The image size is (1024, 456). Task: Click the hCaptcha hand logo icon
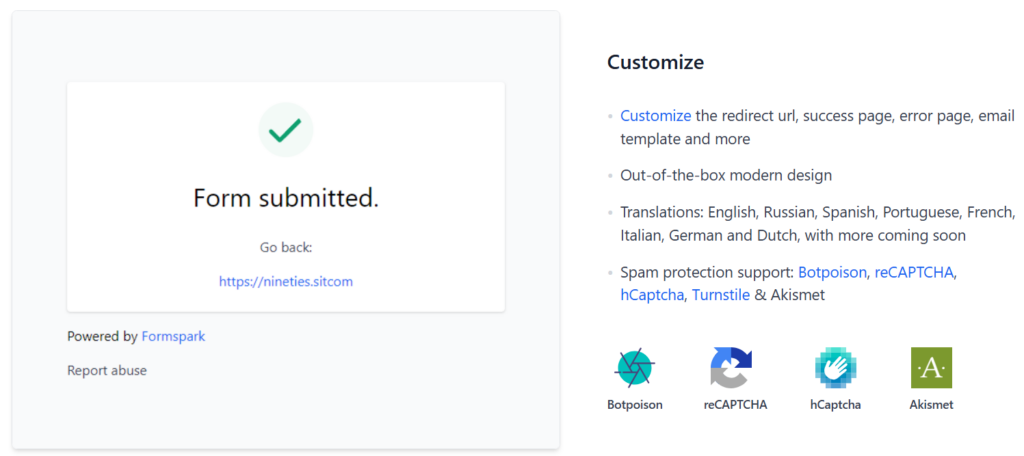[835, 368]
